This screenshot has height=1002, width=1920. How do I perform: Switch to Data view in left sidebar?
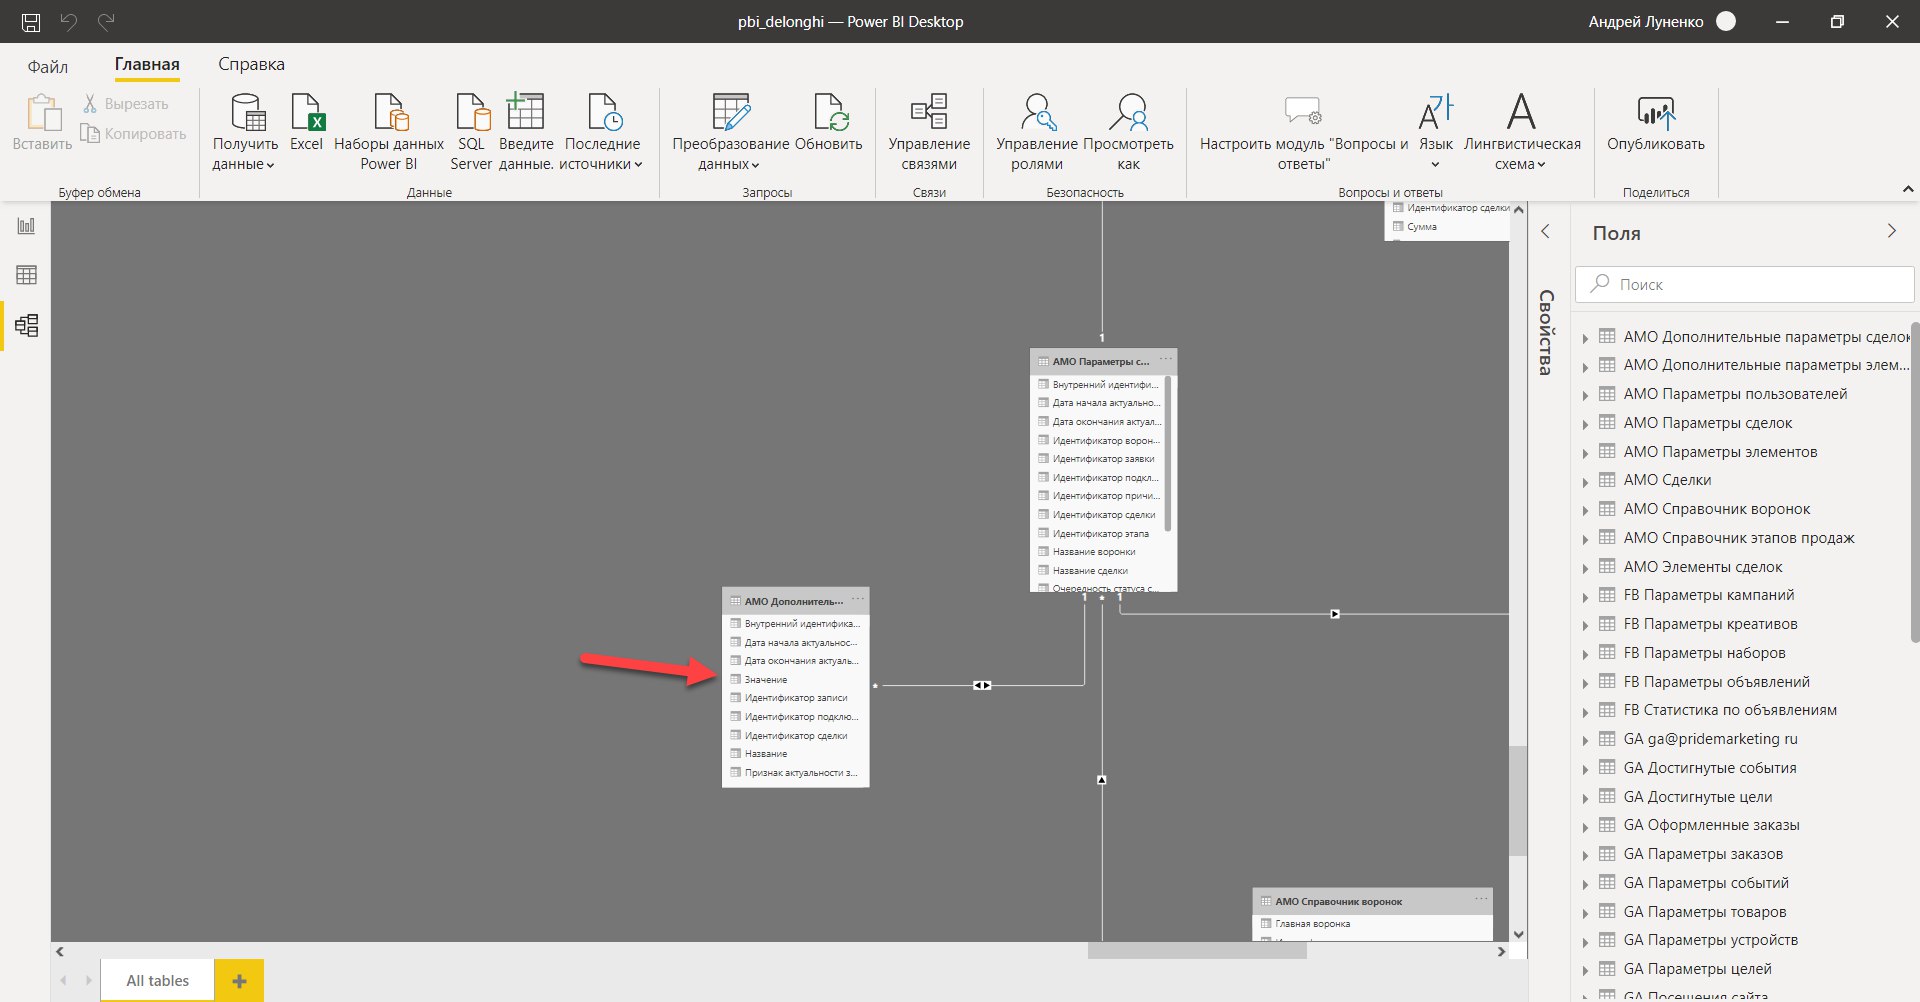(27, 275)
